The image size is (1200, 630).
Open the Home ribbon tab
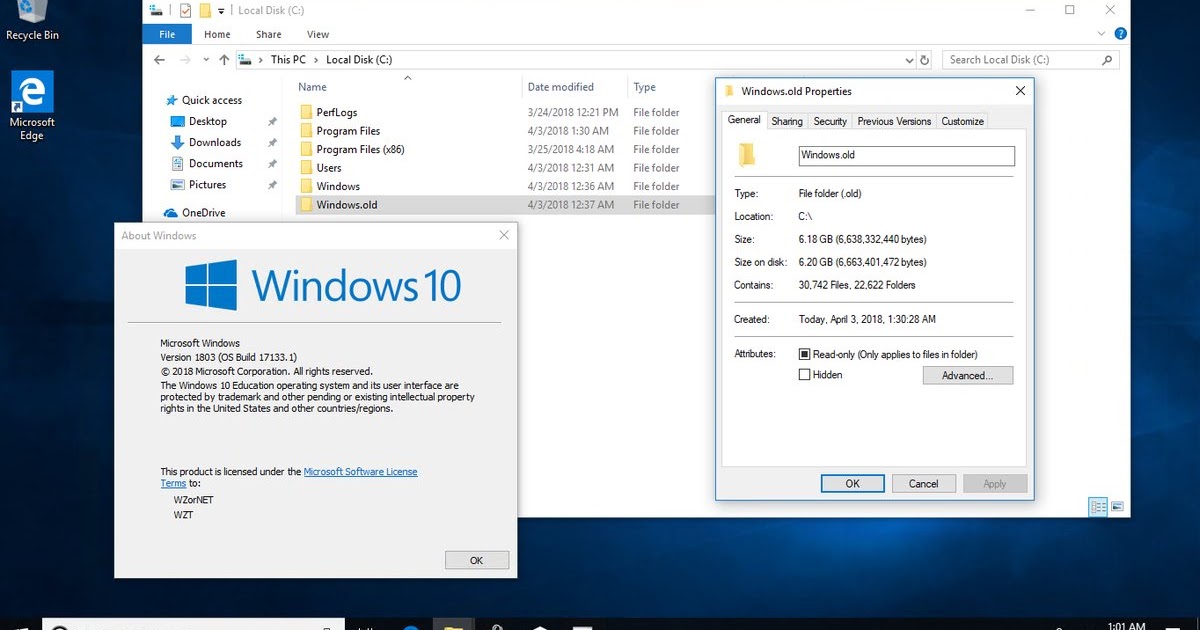[217, 34]
